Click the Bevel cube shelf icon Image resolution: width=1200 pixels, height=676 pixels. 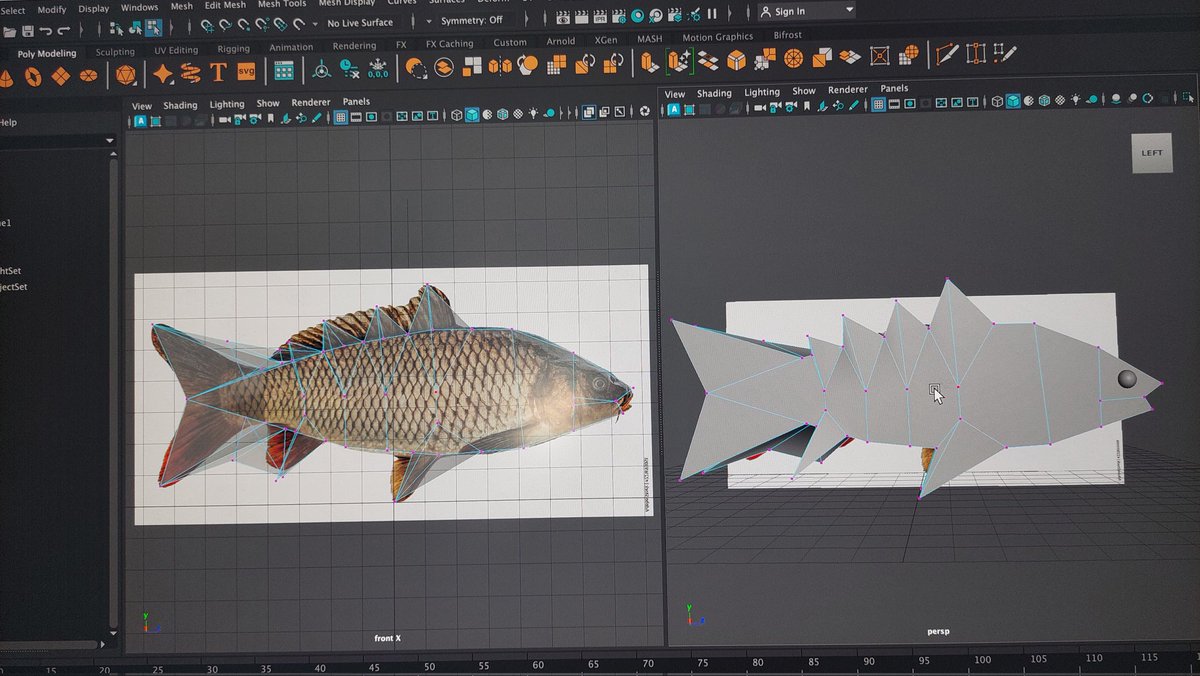pyautogui.click(x=736, y=61)
